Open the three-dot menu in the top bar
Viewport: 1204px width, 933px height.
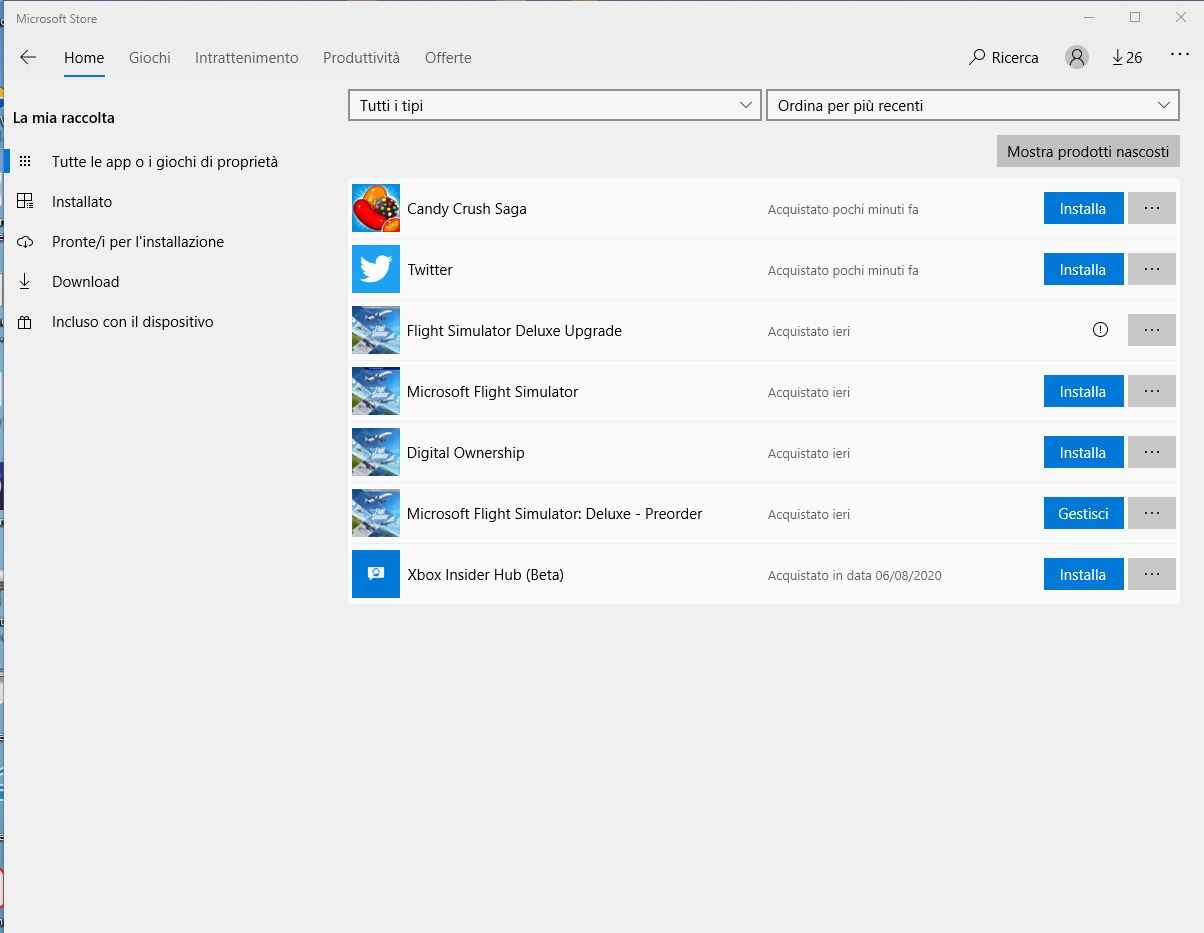pyautogui.click(x=1179, y=57)
